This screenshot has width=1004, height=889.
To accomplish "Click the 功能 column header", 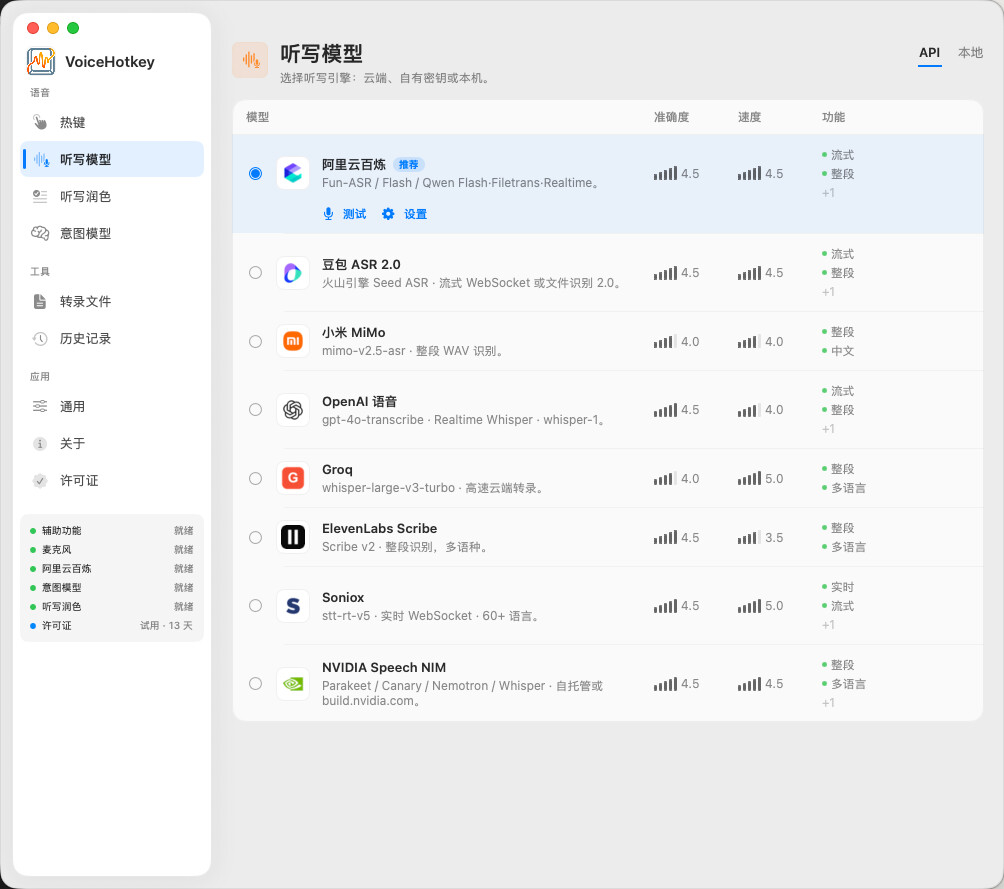I will coord(833,117).
